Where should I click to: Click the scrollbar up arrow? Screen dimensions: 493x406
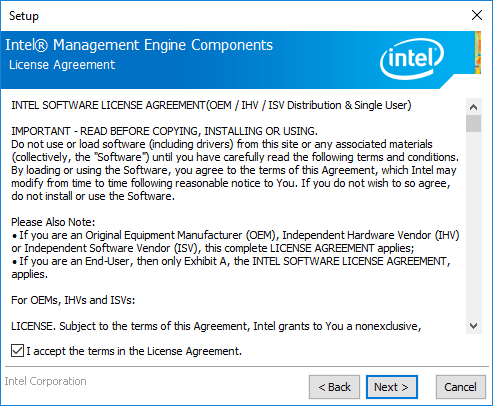coord(474,107)
